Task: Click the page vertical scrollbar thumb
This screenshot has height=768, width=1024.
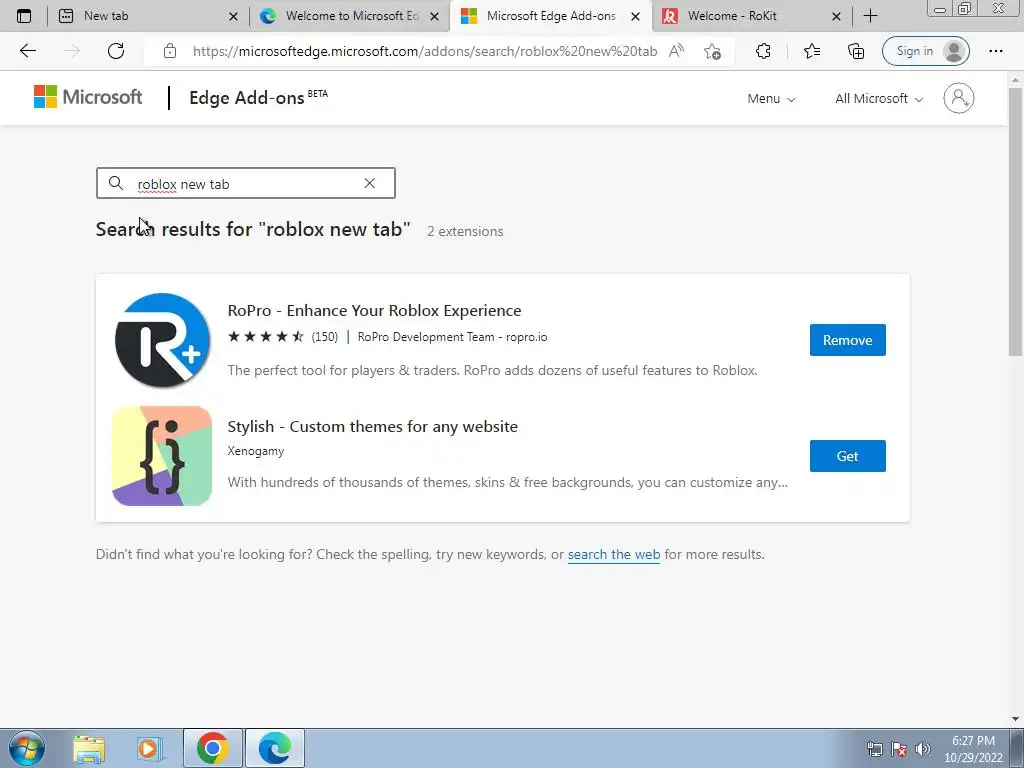Action: coord(1015,222)
